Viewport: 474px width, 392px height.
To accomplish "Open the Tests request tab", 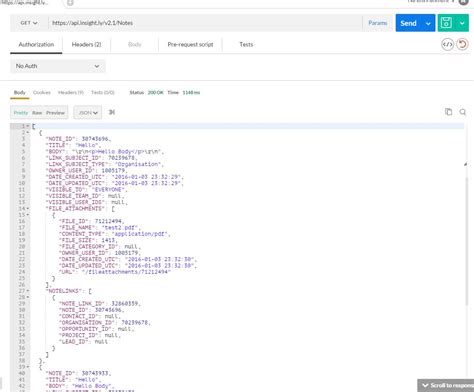I will [246, 44].
